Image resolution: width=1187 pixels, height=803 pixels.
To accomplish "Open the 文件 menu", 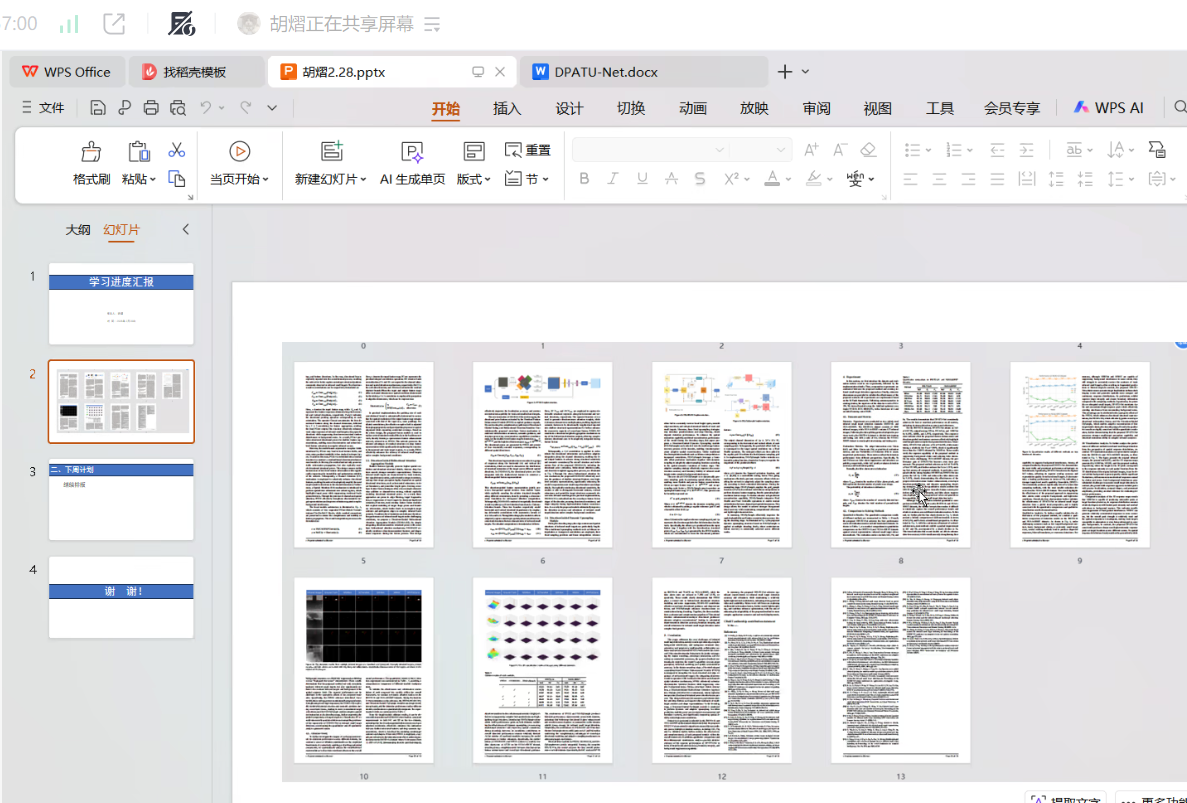I will [43, 108].
